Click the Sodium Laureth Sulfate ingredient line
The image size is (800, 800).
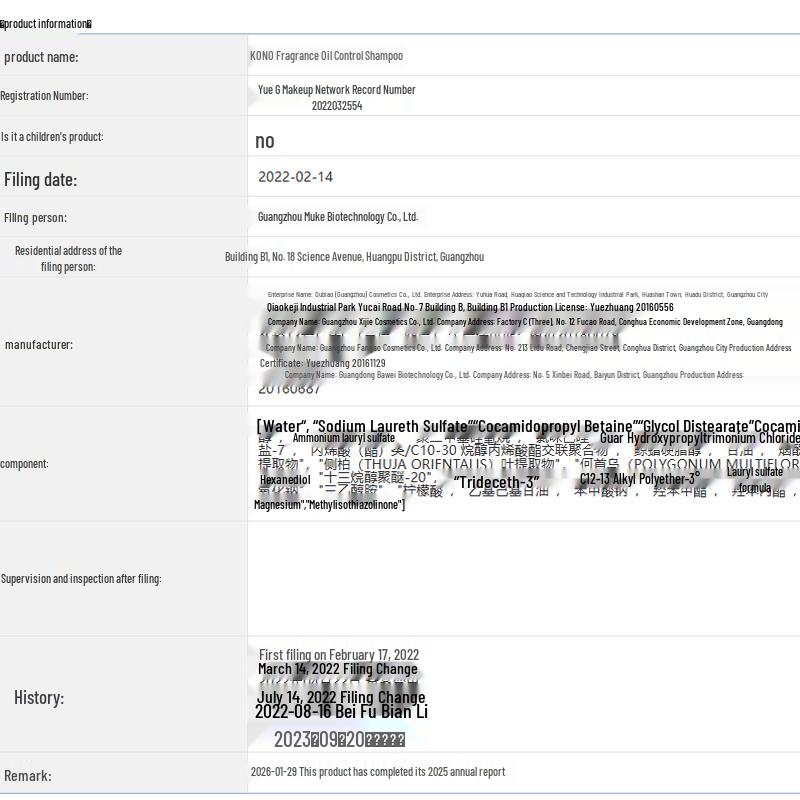coord(528,426)
